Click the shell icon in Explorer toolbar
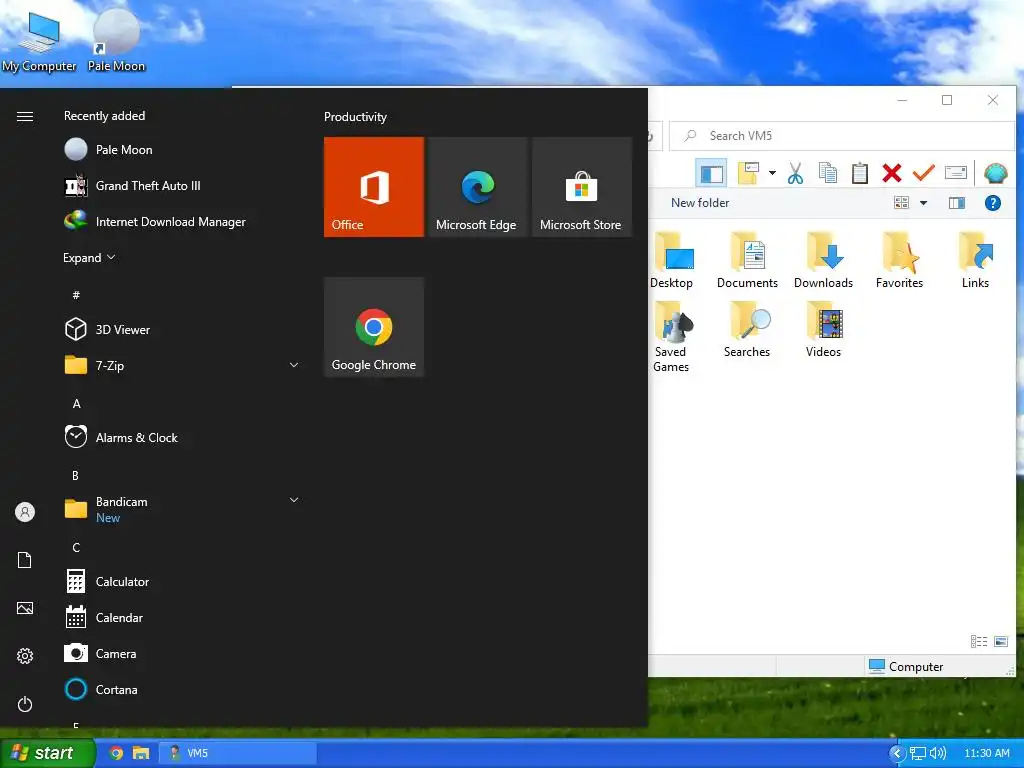1024x768 pixels. coord(995,173)
